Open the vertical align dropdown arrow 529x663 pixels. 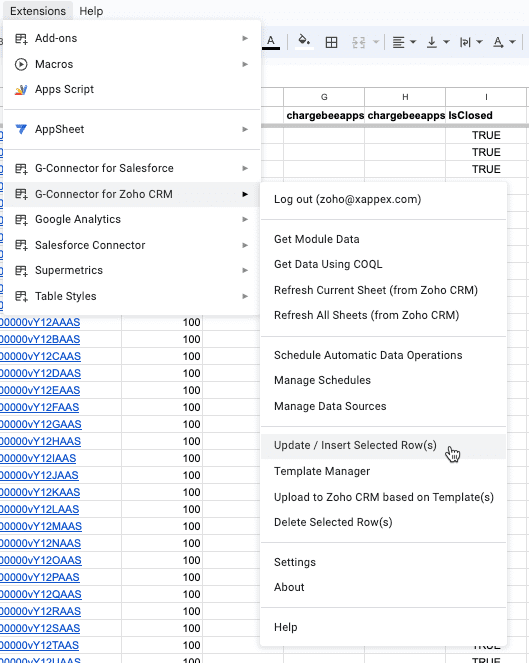[446, 42]
